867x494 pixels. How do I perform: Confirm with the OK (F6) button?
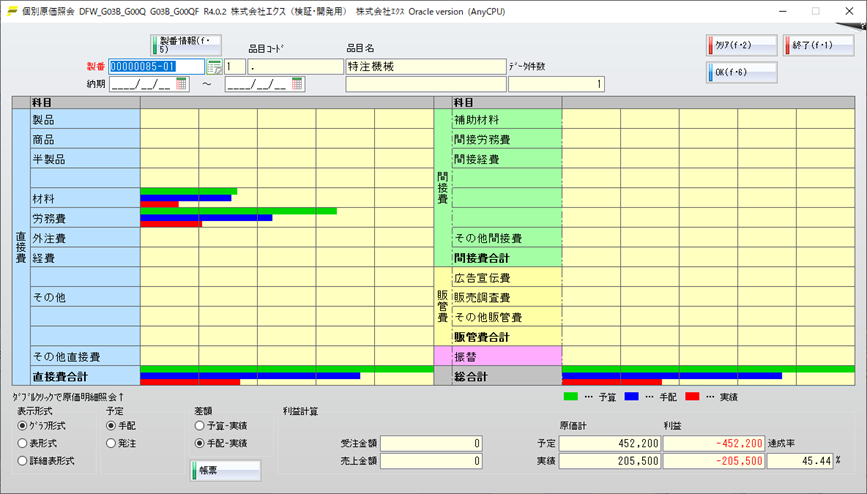pos(741,73)
